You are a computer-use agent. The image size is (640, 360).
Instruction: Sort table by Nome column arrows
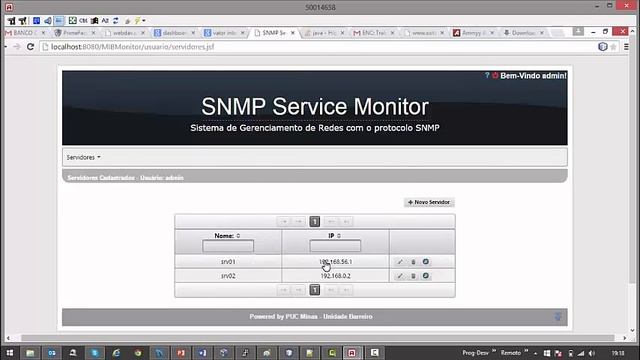tap(238, 236)
